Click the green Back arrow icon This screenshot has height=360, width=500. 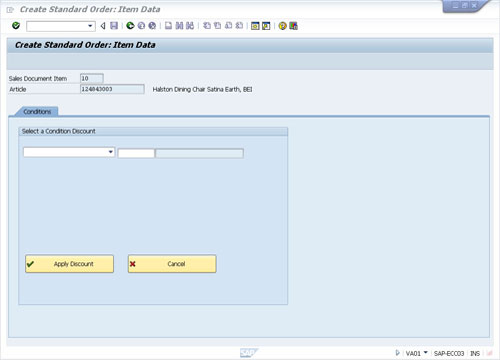click(x=130, y=26)
